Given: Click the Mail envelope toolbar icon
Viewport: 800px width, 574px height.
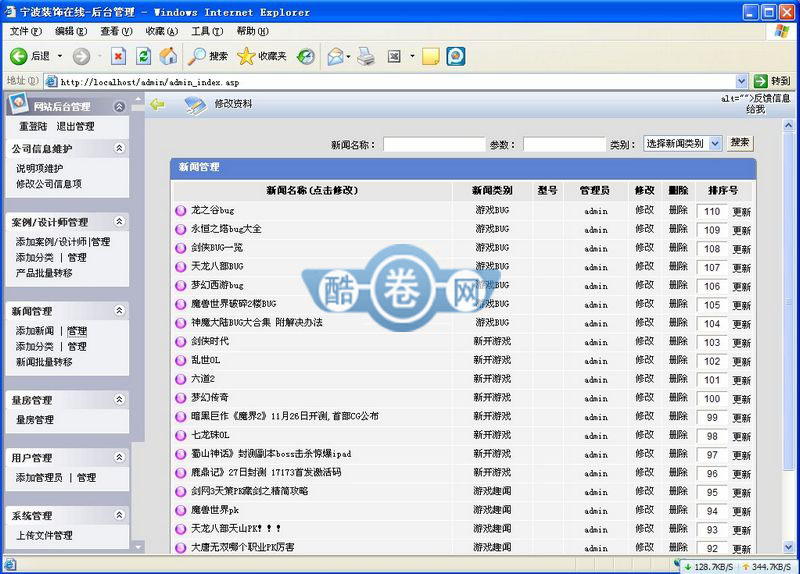Looking at the screenshot, I should [336, 56].
